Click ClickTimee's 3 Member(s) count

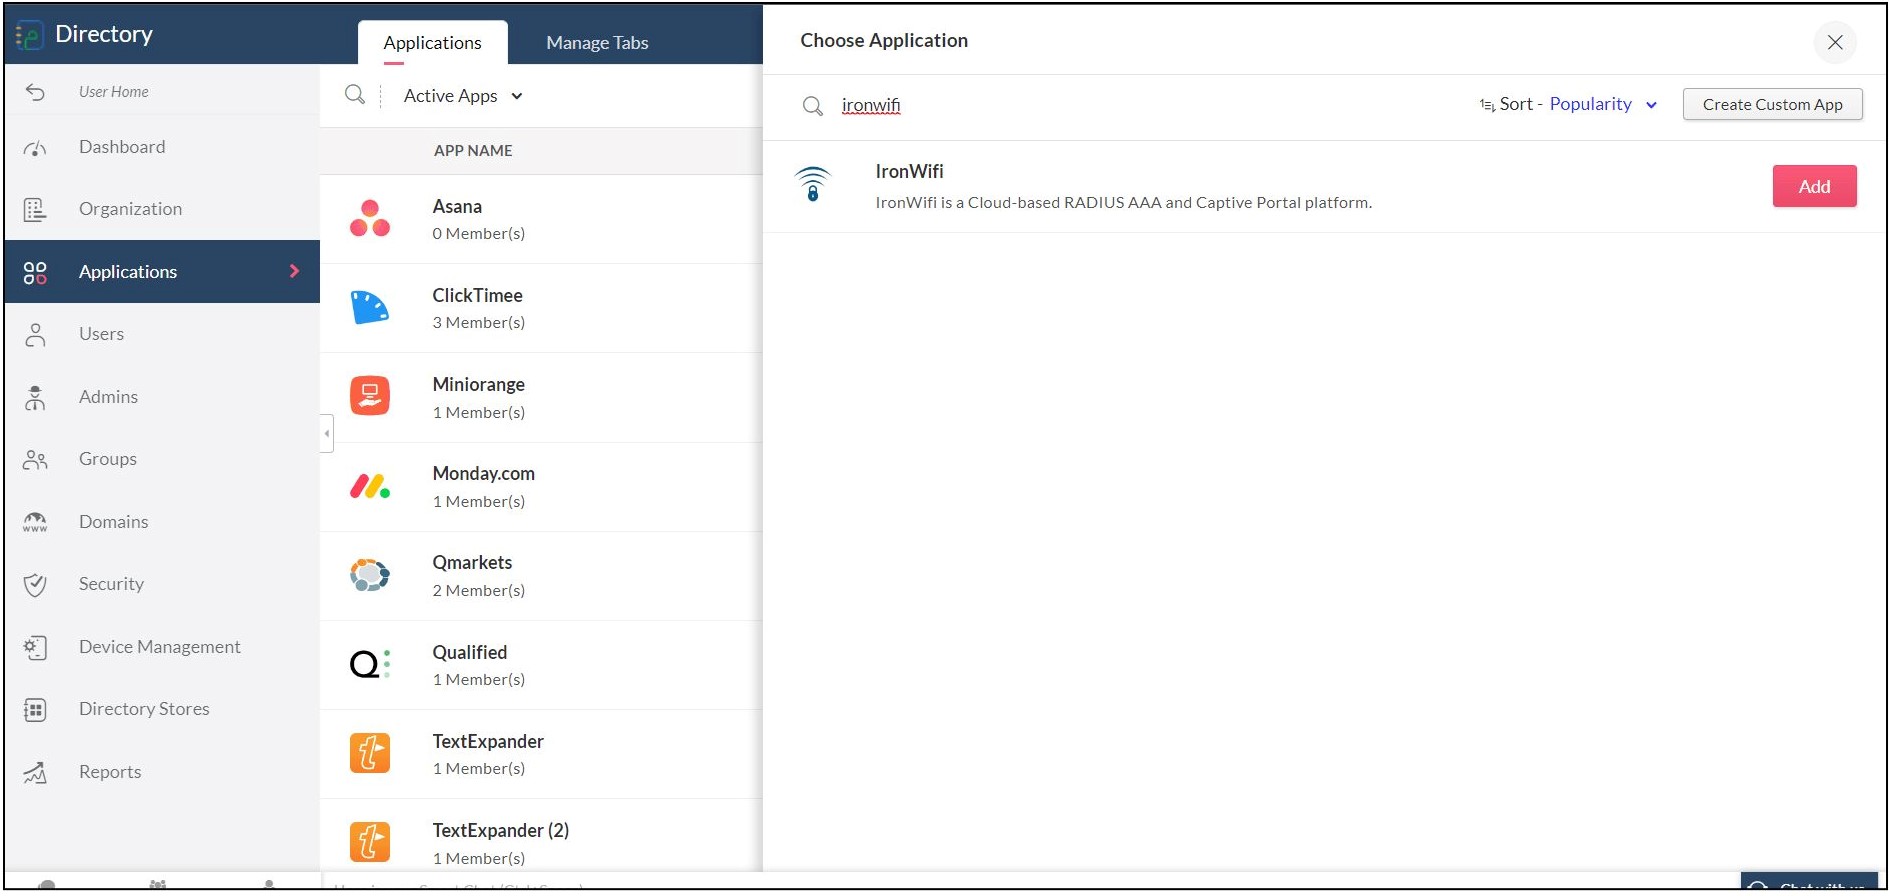point(478,323)
